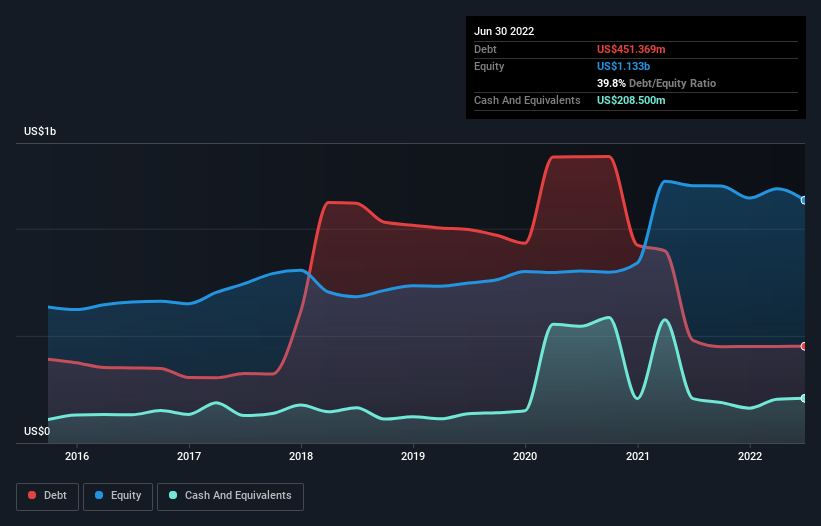Select the 2022 x-axis label
The height and width of the screenshot is (526, 821).
pos(750,456)
